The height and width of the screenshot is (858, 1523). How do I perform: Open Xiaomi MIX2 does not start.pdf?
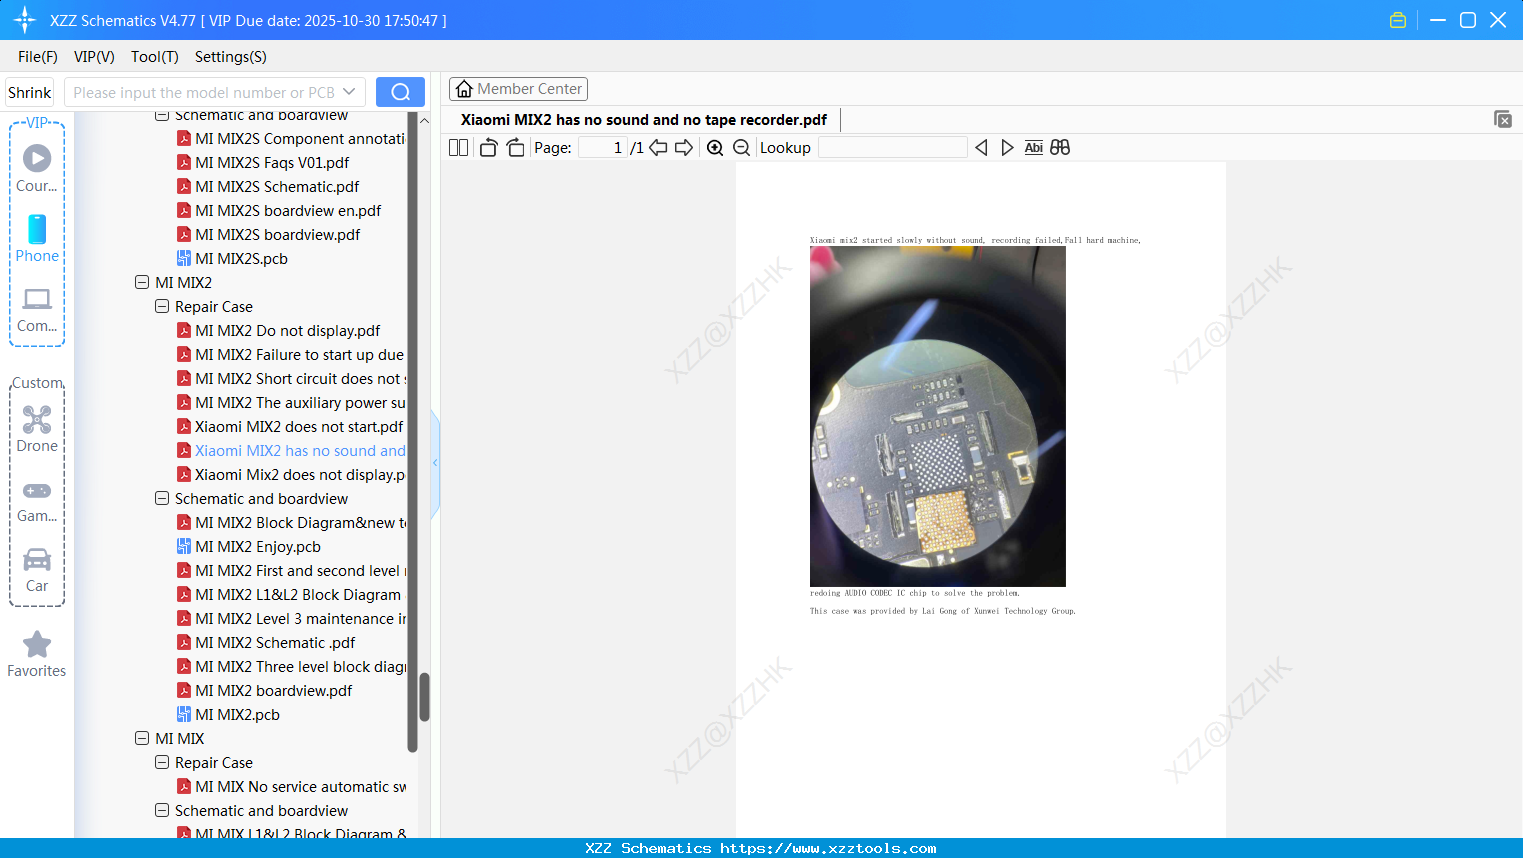click(x=299, y=427)
